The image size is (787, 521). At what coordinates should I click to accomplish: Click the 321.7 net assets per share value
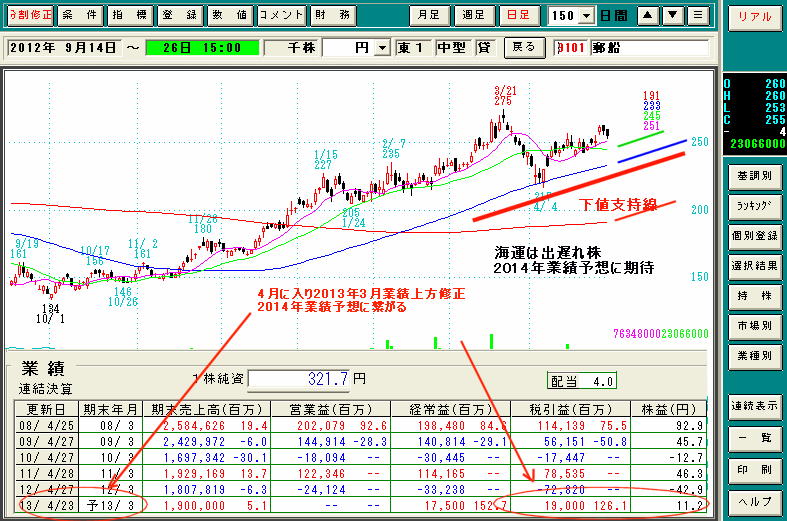point(299,378)
